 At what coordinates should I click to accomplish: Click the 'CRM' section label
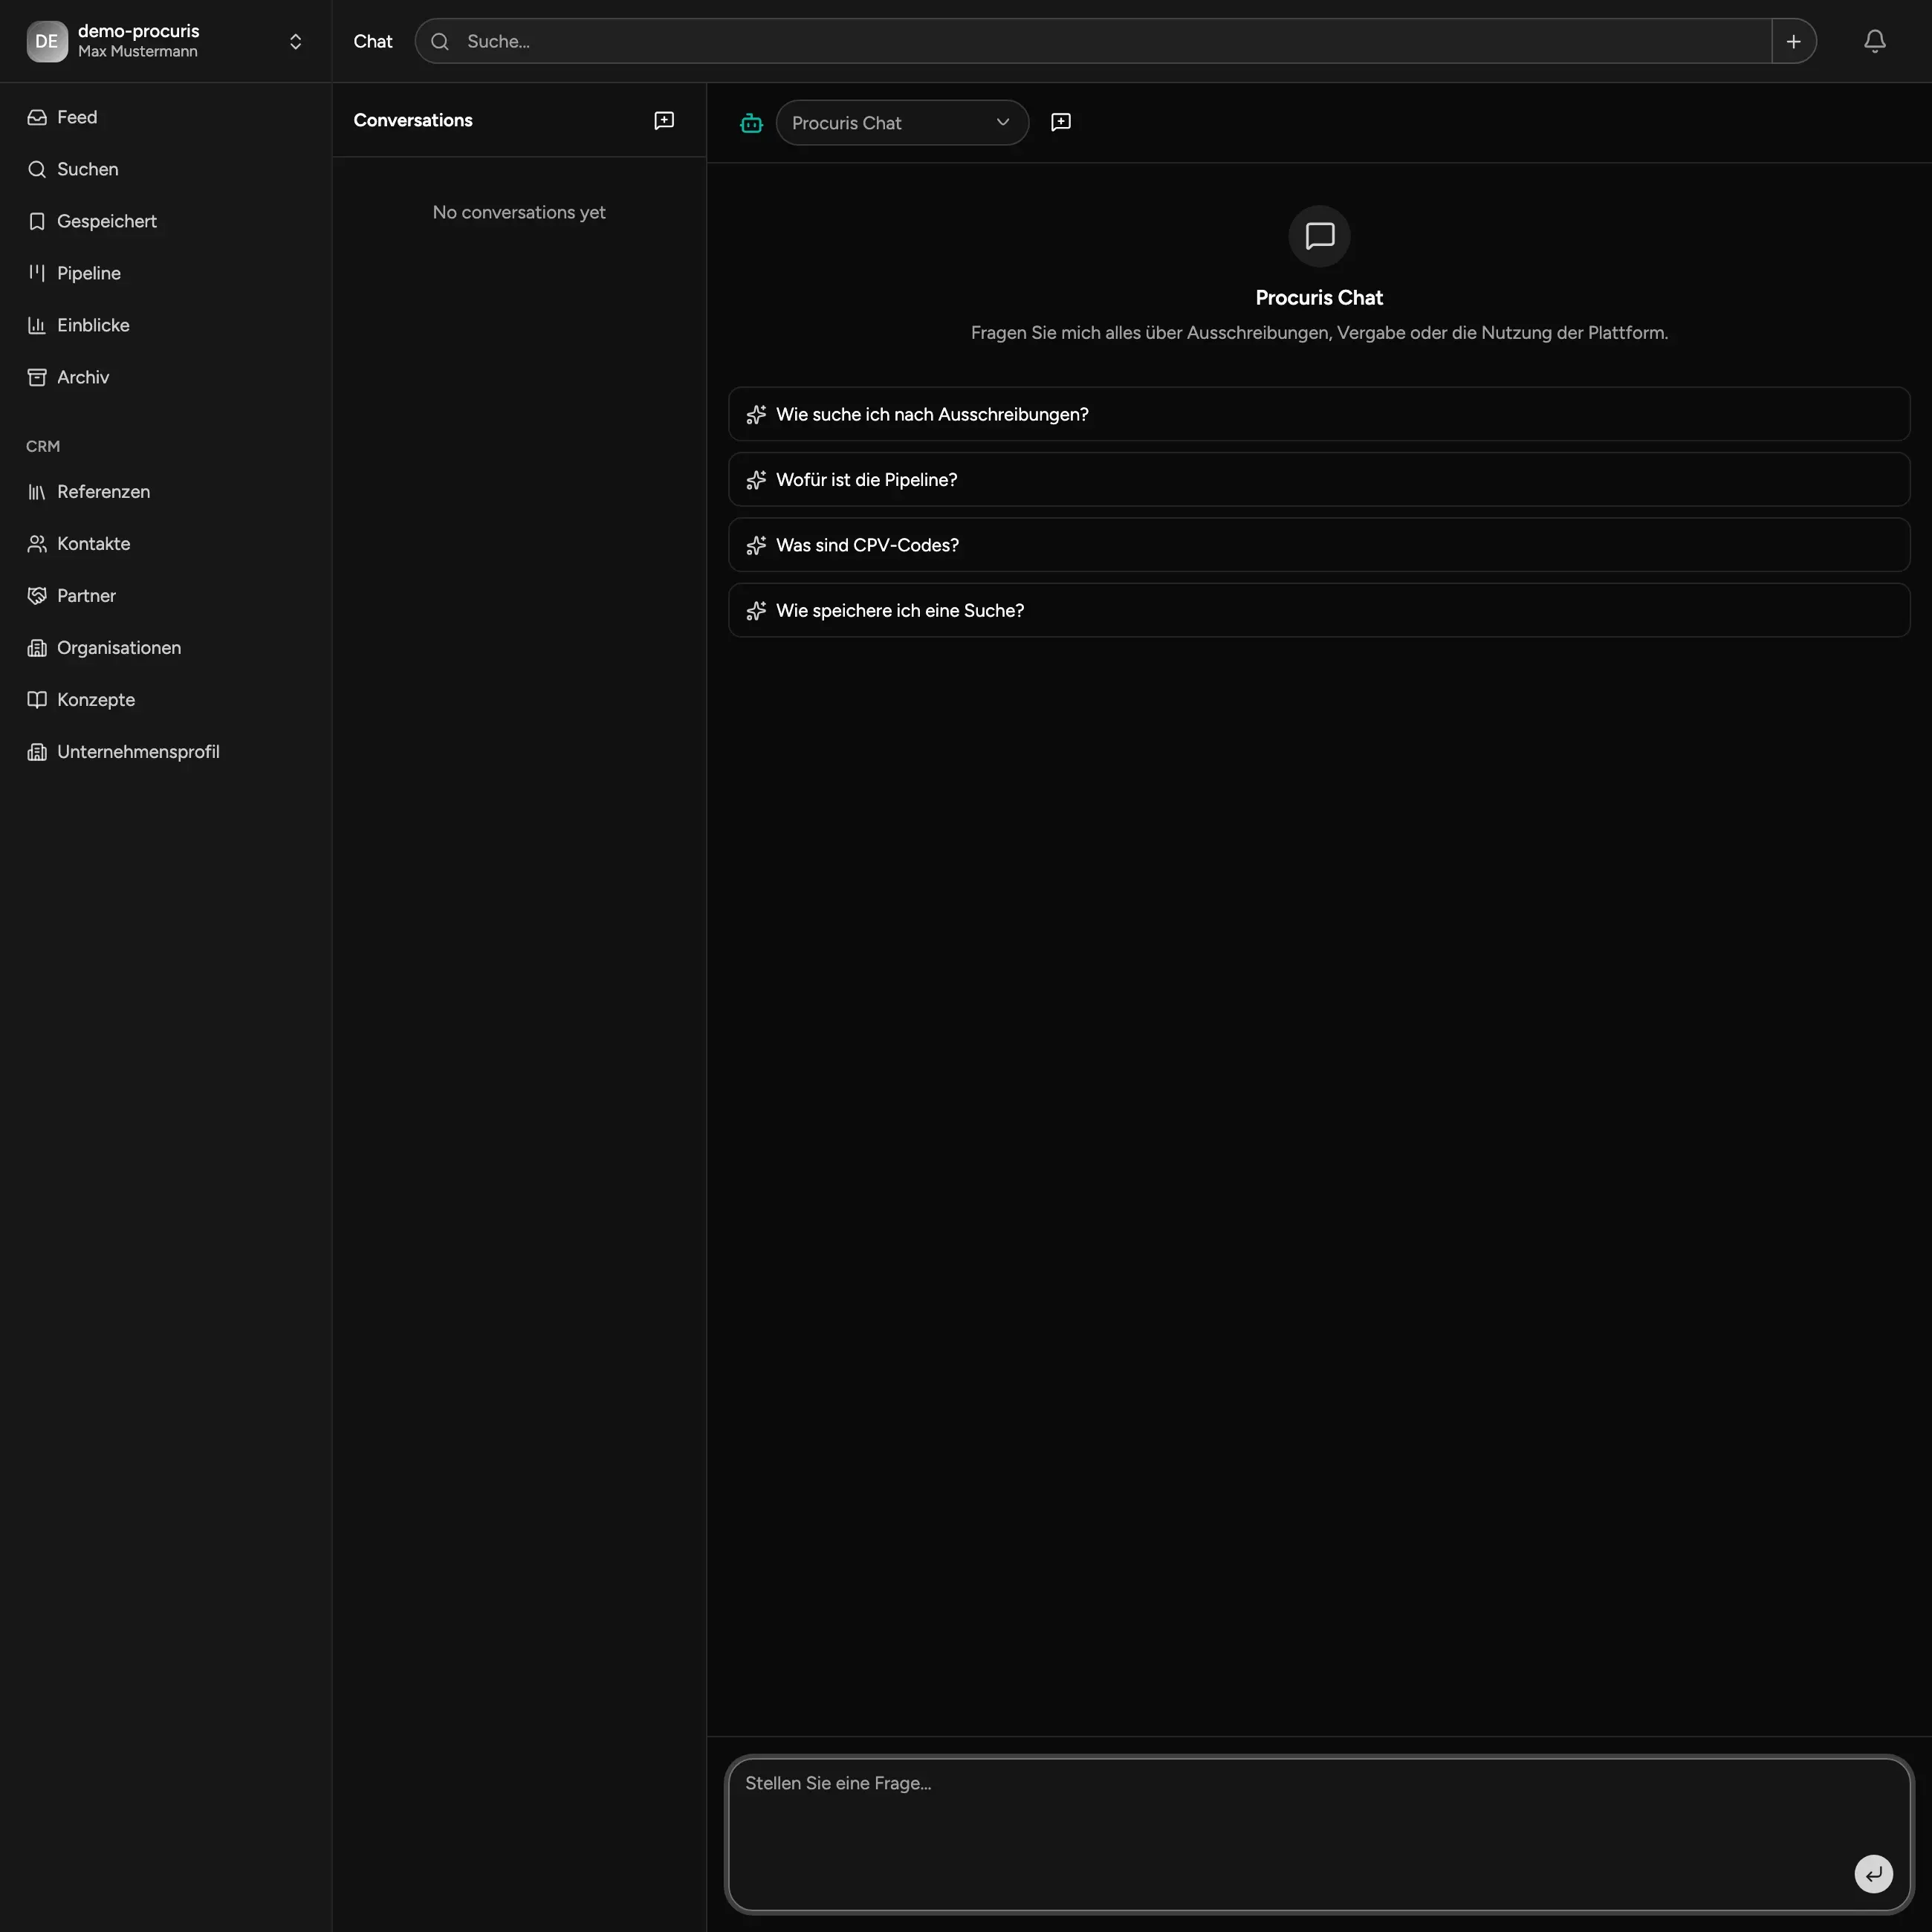pos(43,446)
